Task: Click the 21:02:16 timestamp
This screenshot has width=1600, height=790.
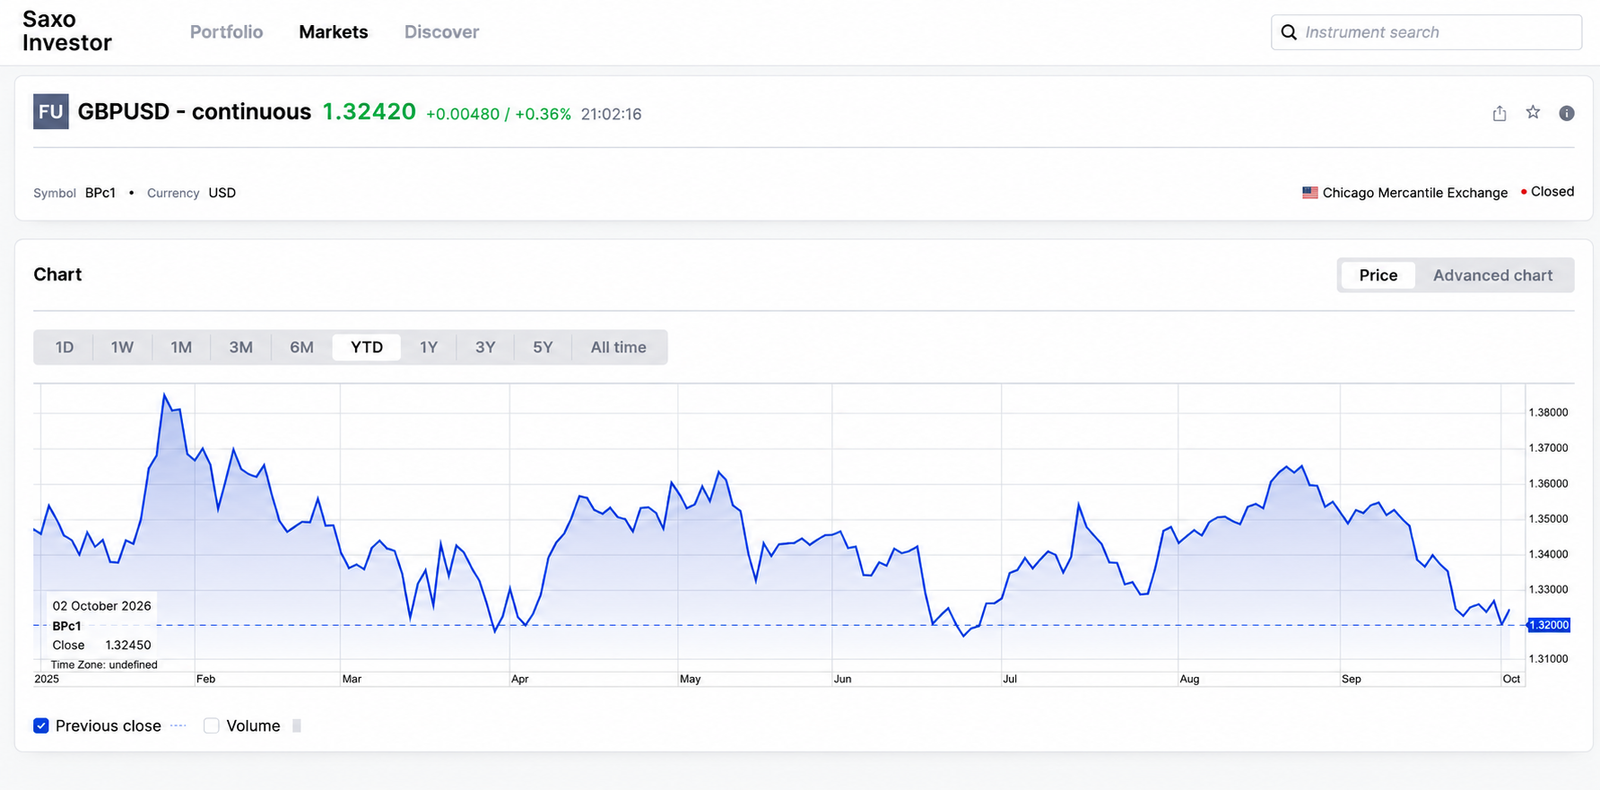Action: (611, 114)
